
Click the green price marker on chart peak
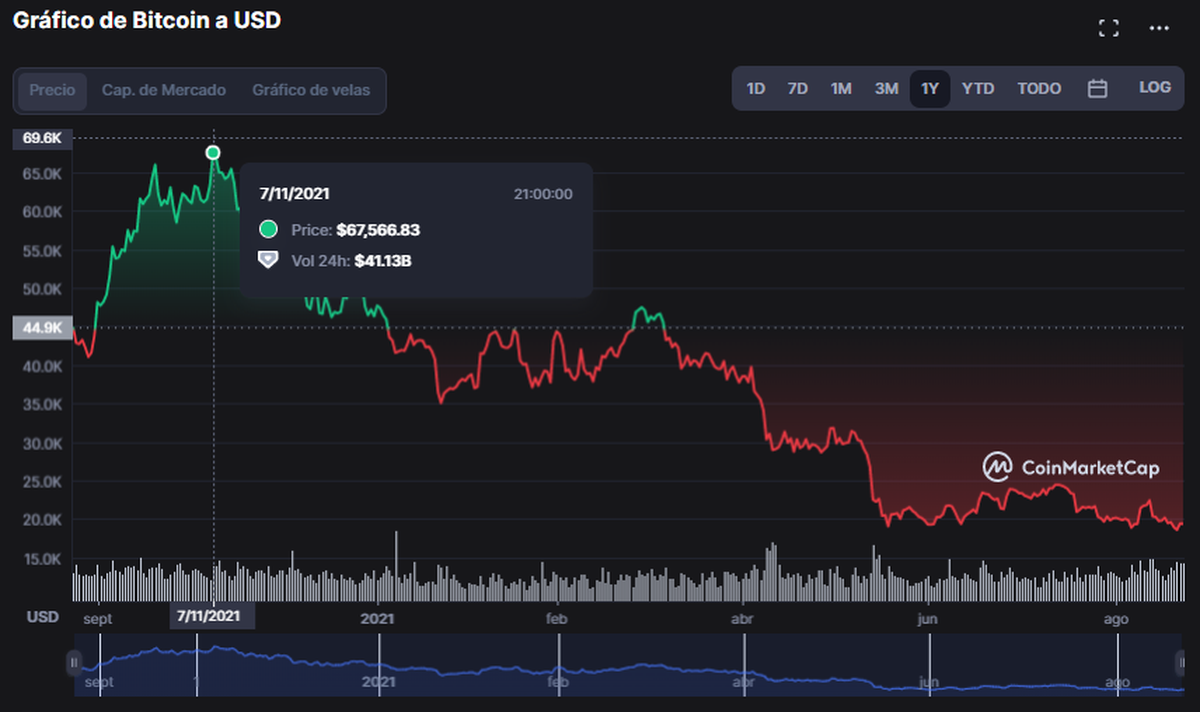(x=213, y=153)
